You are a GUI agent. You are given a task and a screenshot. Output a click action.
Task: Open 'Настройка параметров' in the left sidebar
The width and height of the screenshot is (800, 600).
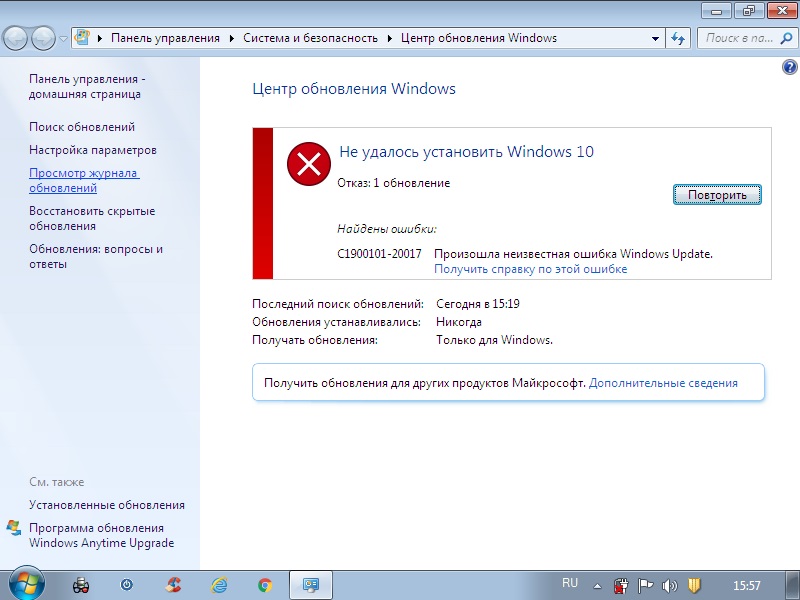point(93,150)
